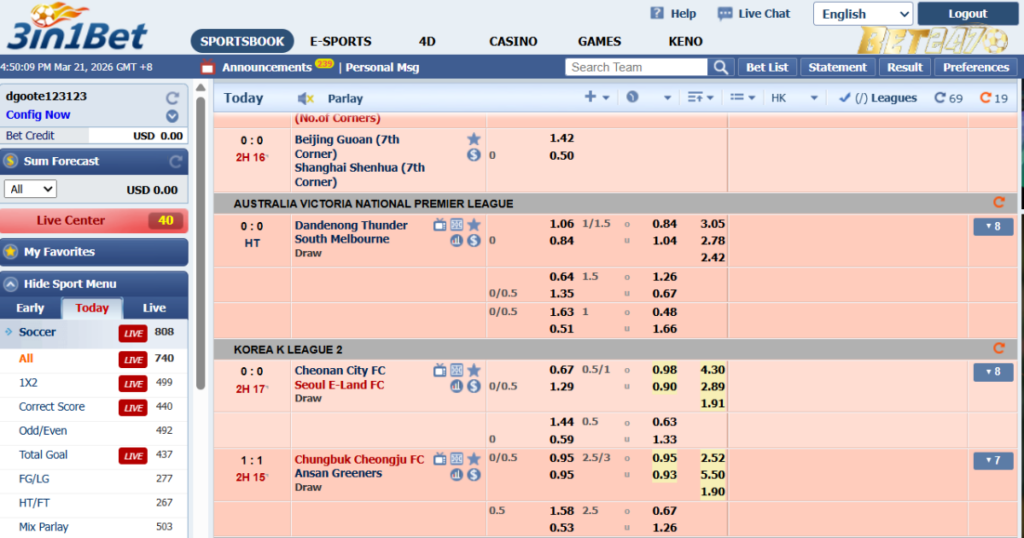Open the list view type dropdown
The image size is (1024, 538).
(742, 97)
